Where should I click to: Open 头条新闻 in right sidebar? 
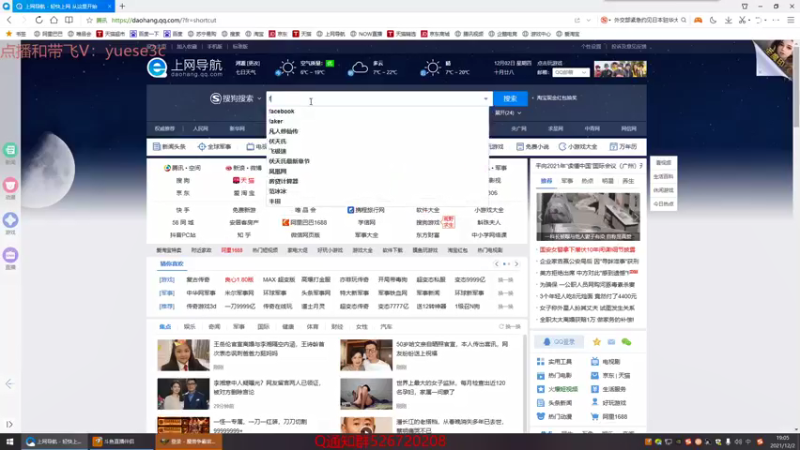pos(555,403)
